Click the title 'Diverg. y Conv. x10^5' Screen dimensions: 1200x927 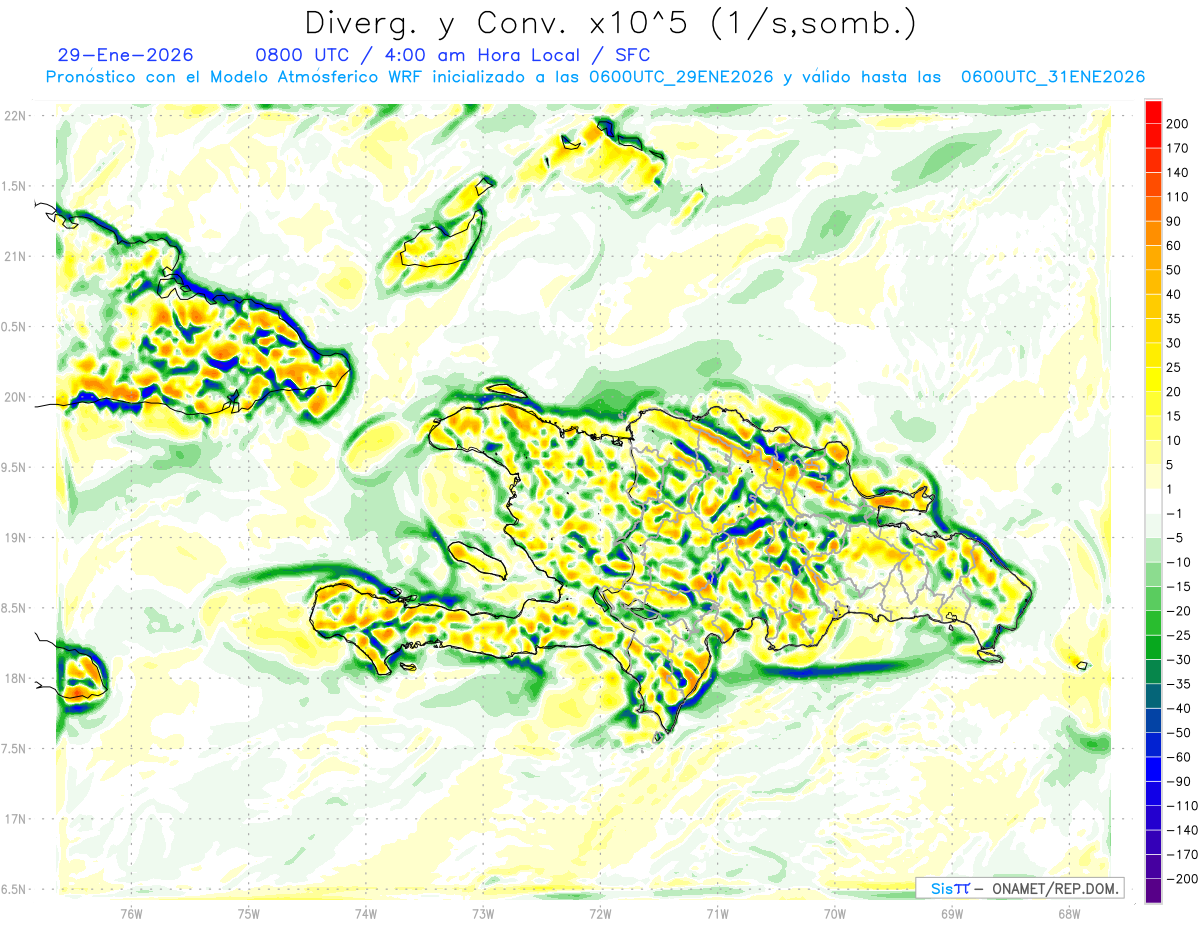pos(501,23)
